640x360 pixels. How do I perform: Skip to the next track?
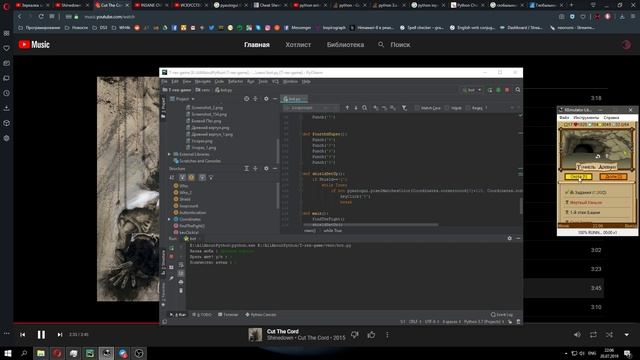(x=60, y=335)
